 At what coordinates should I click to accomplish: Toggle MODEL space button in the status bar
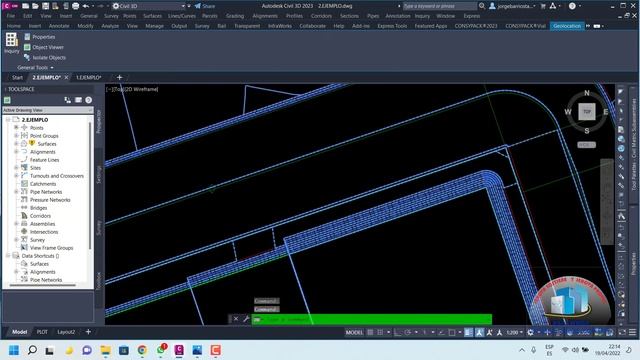pyautogui.click(x=354, y=332)
